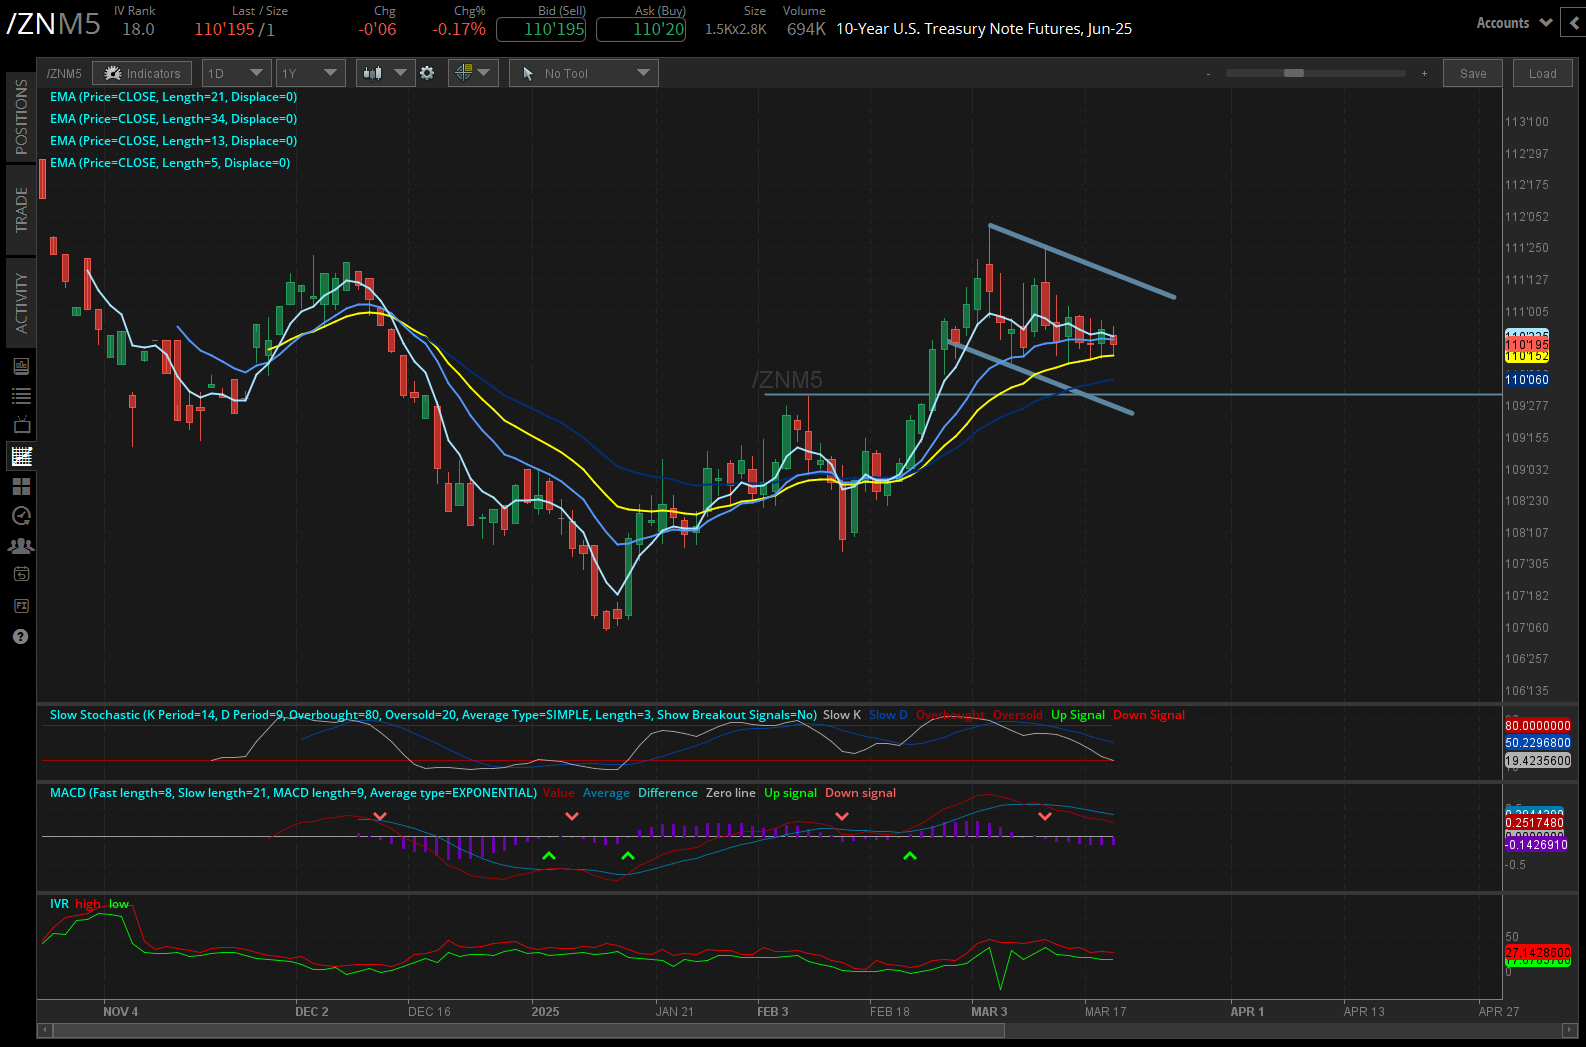Switch to the ACTIVITY tab
This screenshot has height=1047, width=1586.
21,303
